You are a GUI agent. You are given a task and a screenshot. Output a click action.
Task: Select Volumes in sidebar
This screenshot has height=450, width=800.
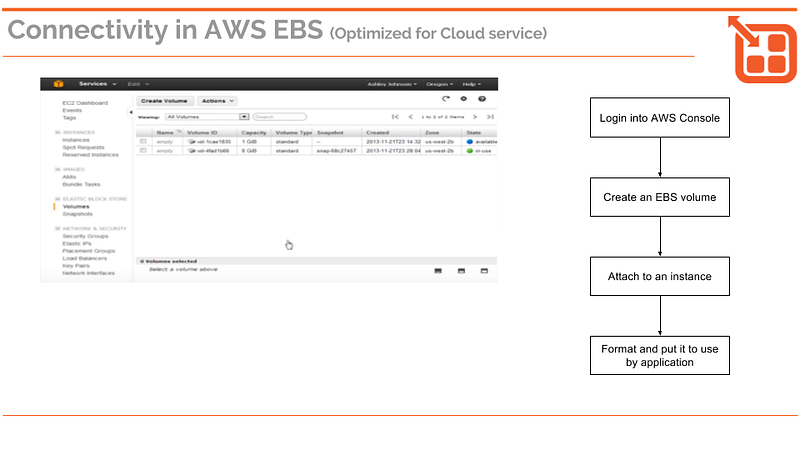pyautogui.click(x=76, y=207)
